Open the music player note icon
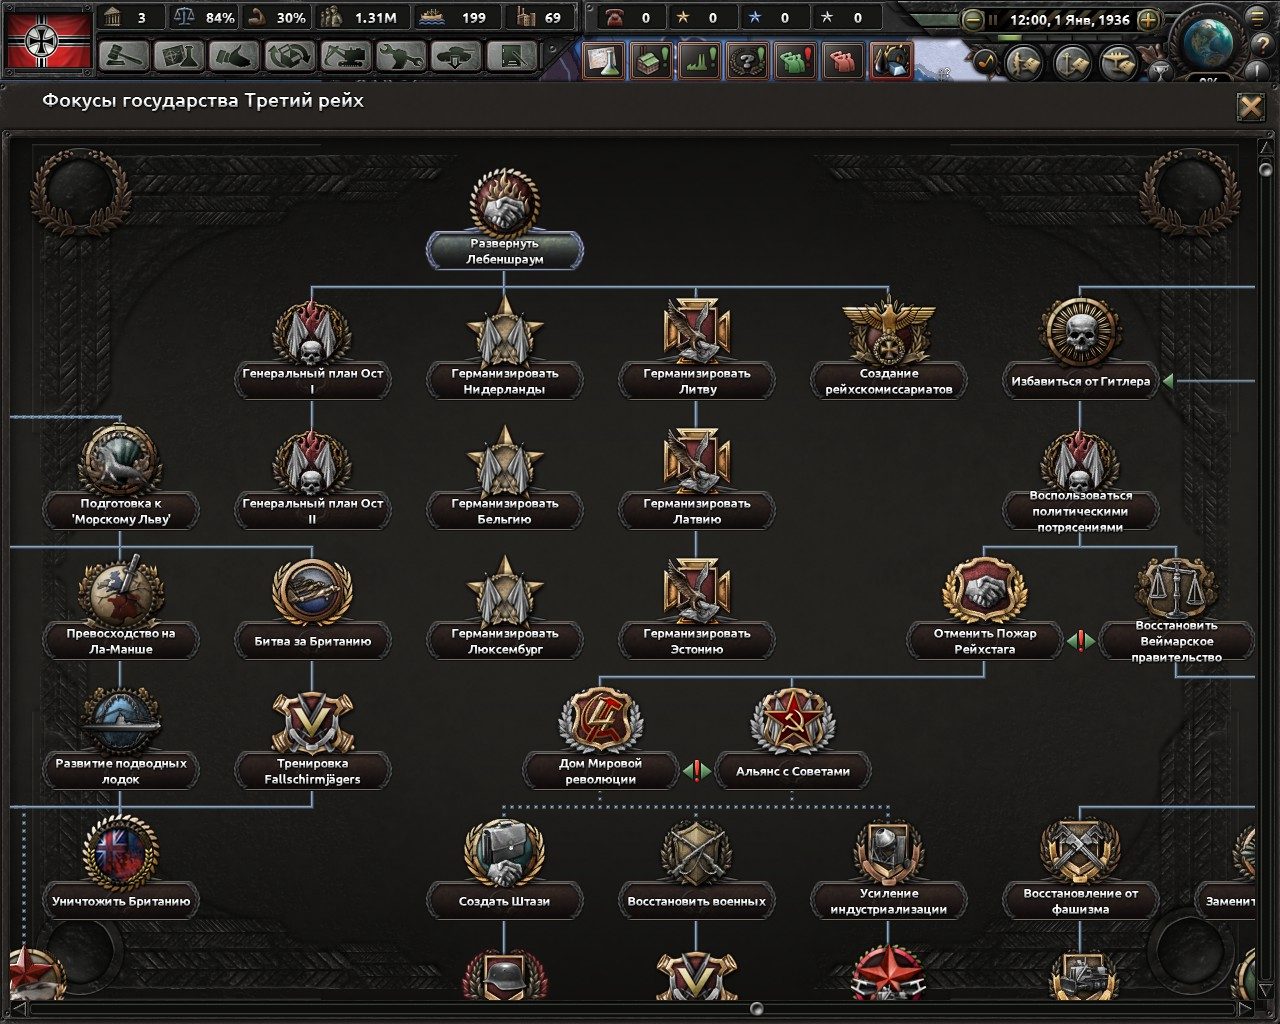Viewport: 1280px width, 1024px height. tap(986, 61)
